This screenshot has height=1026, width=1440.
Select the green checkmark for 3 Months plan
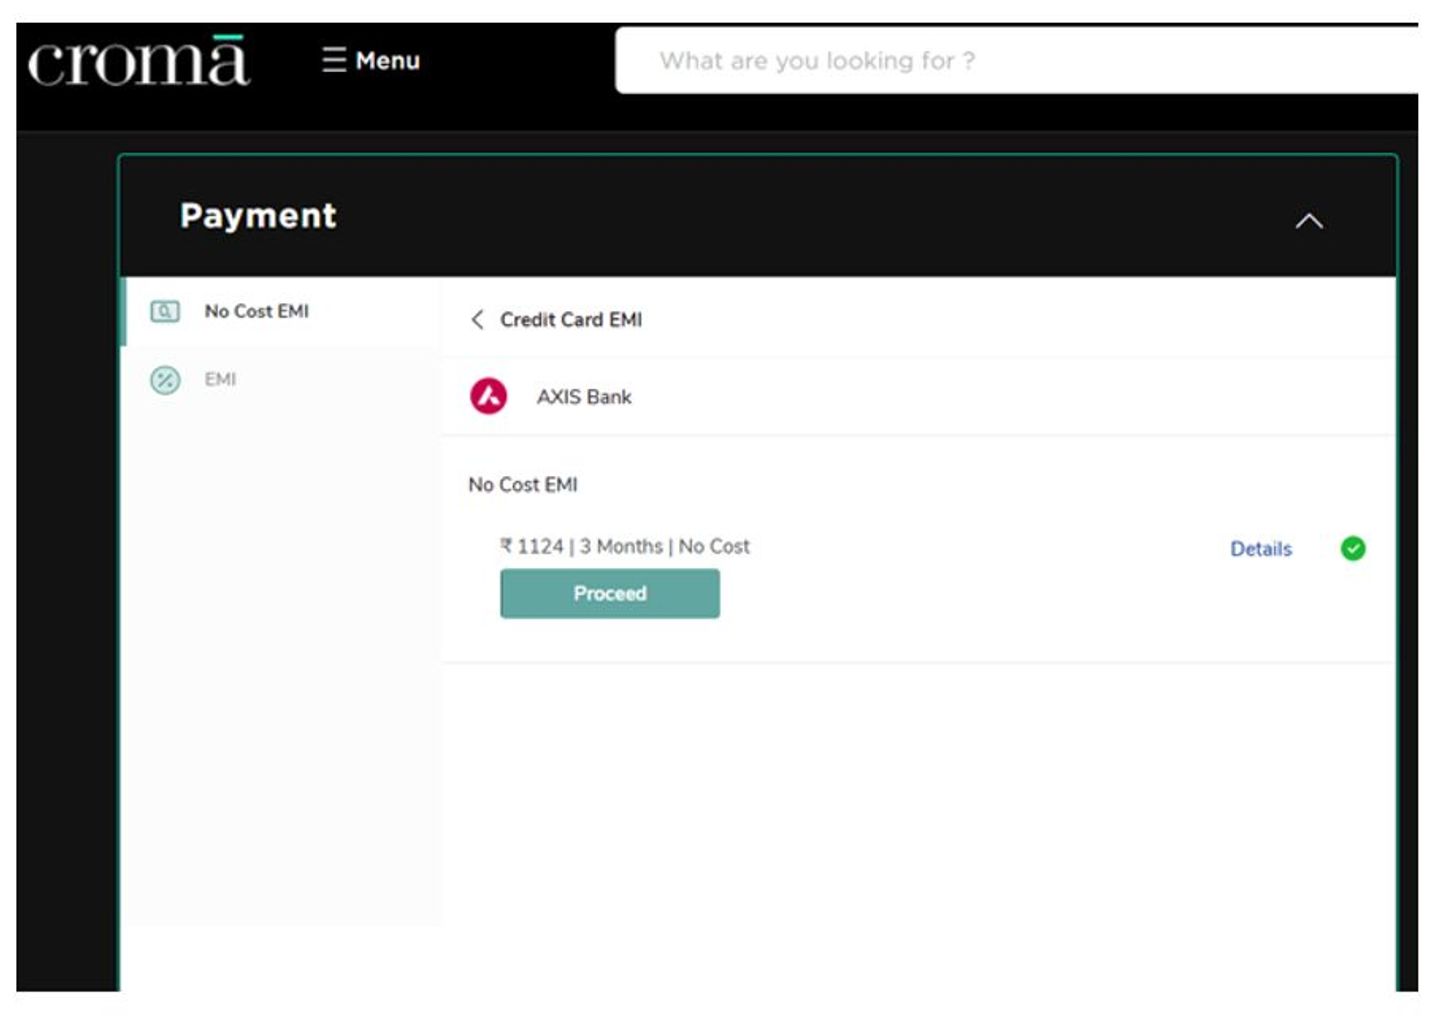[x=1352, y=548]
